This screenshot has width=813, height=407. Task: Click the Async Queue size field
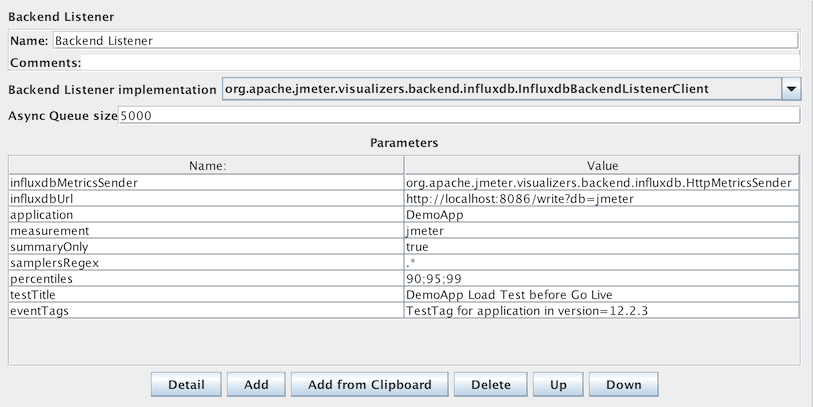point(458,116)
